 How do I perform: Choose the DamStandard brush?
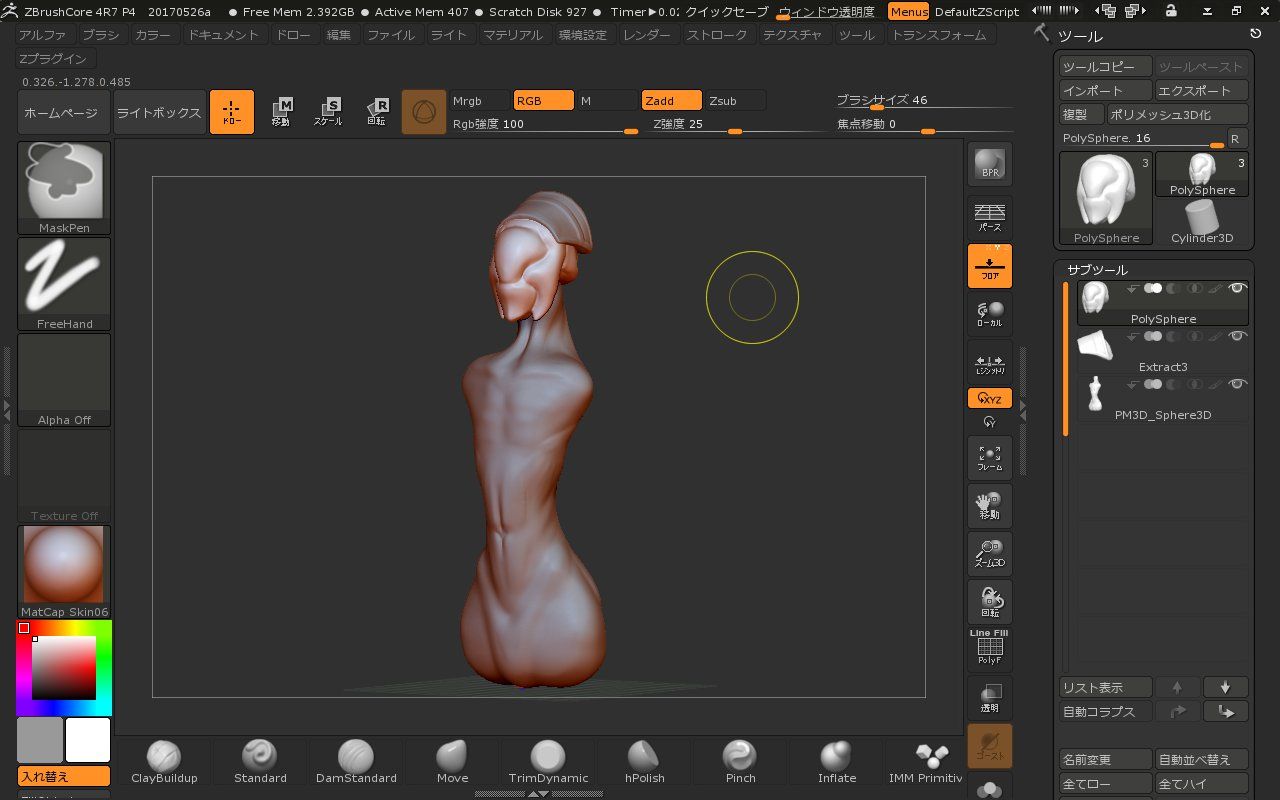pyautogui.click(x=356, y=762)
